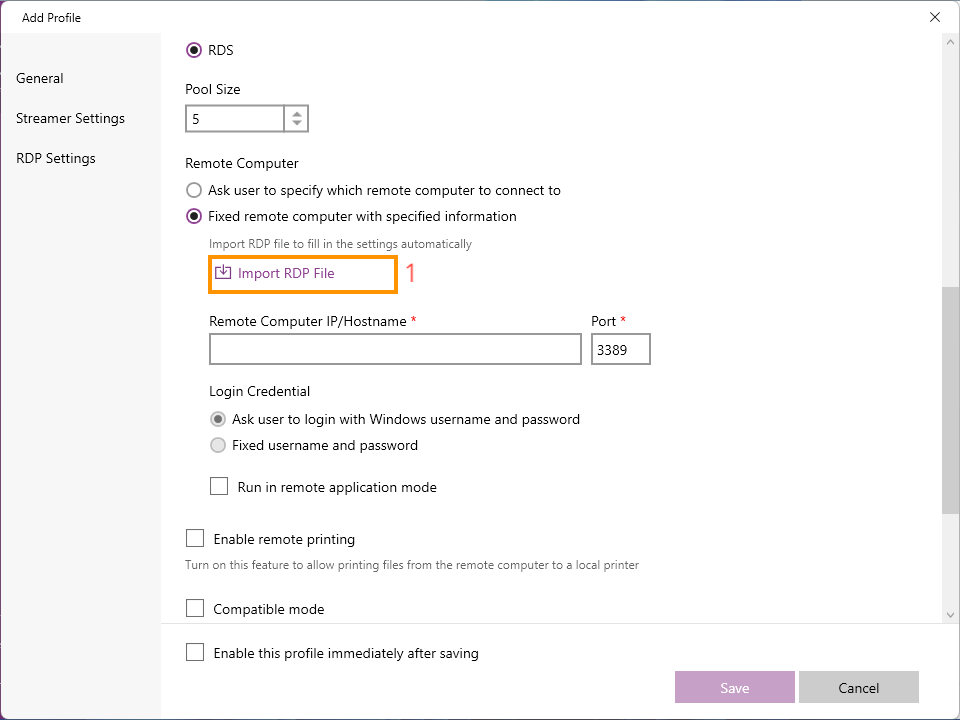Toggle Compatible mode checkbox
The image size is (960, 720).
pos(195,609)
